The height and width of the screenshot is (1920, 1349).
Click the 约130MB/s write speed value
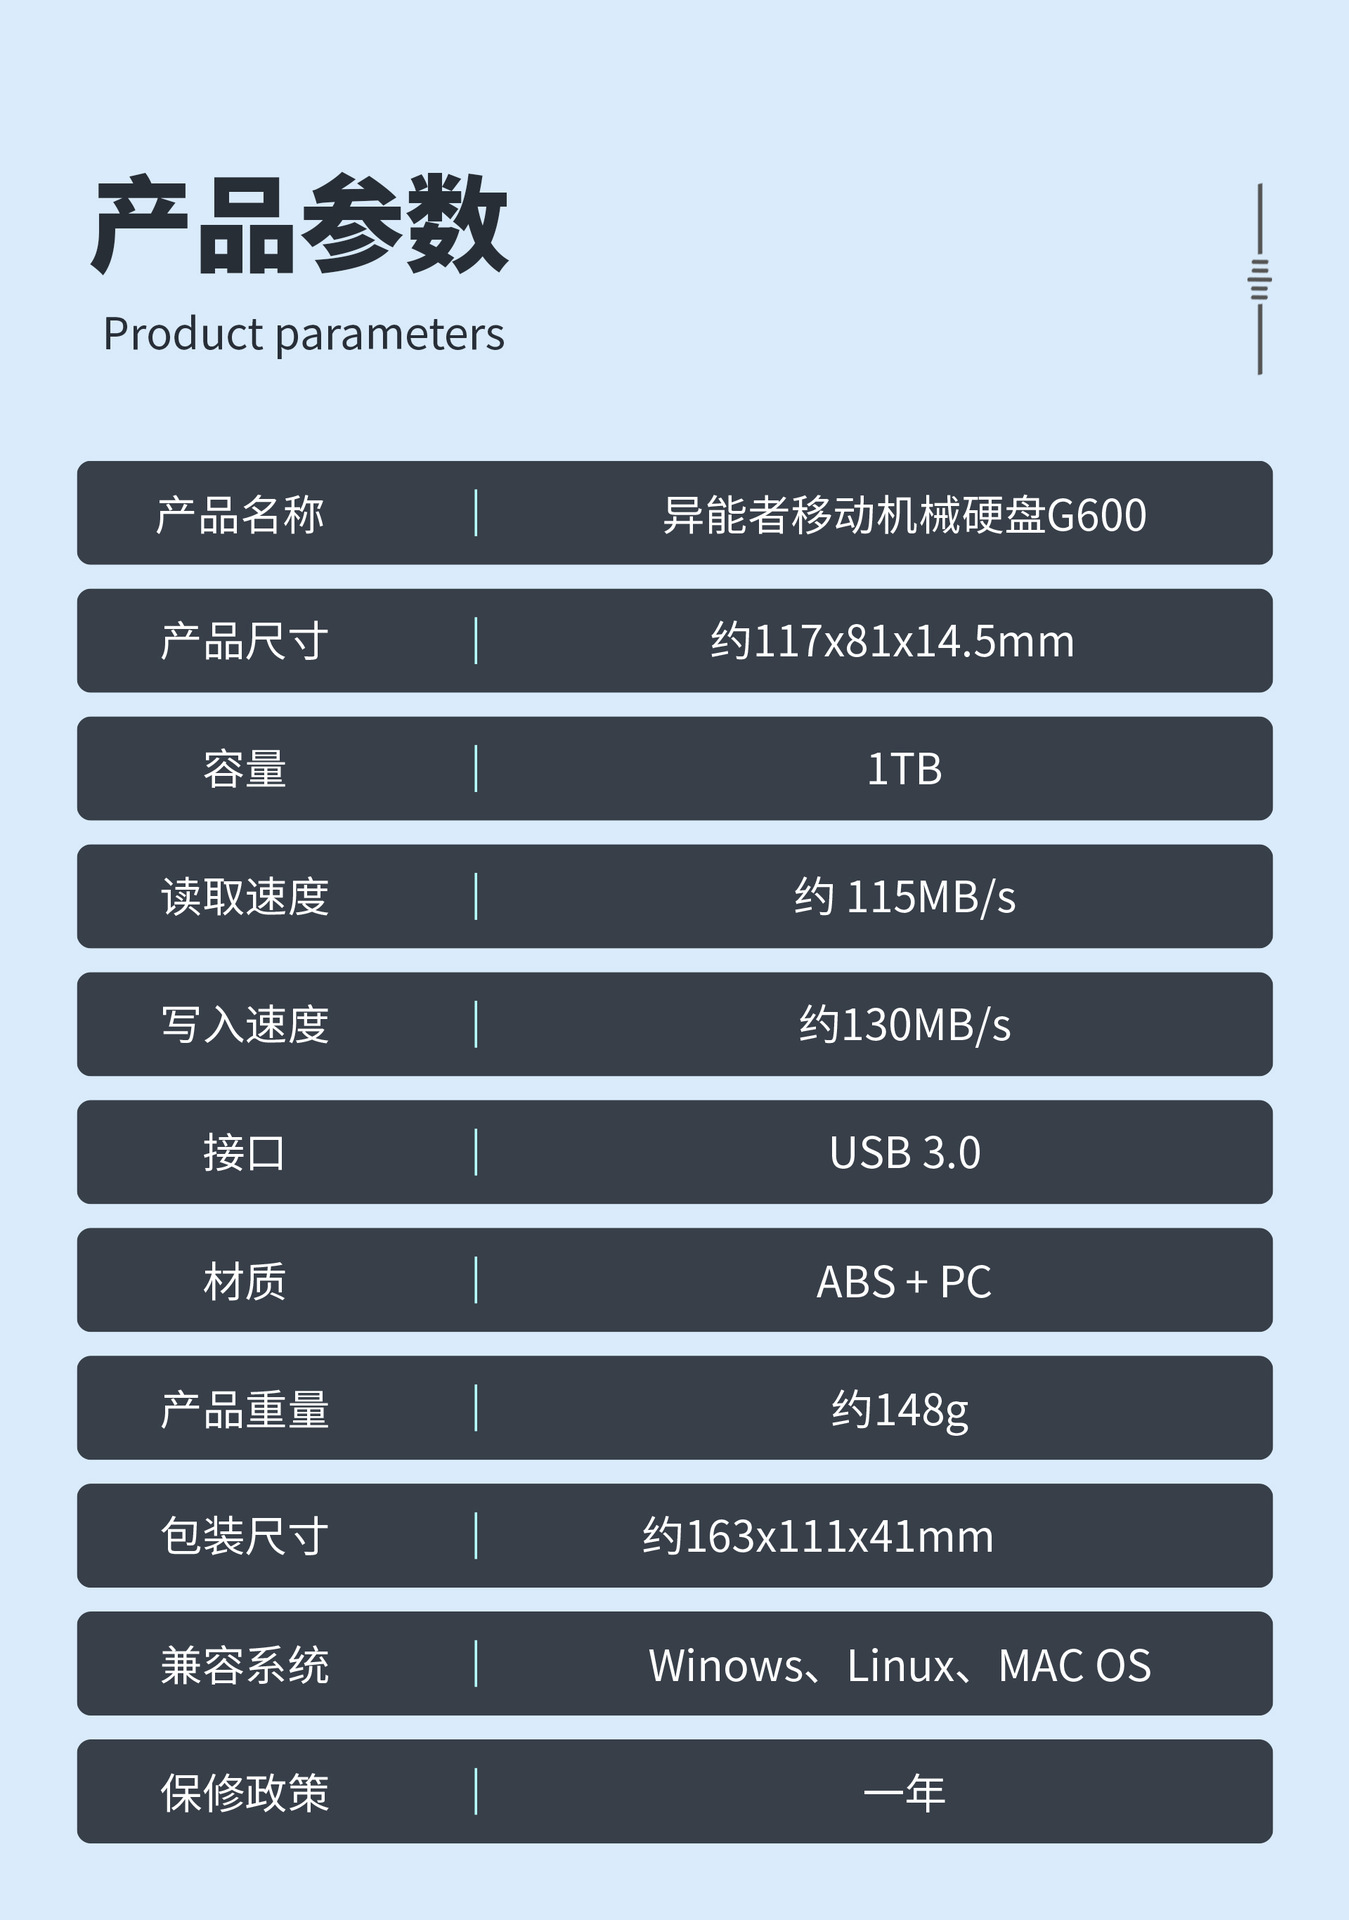pyautogui.click(x=904, y=1025)
